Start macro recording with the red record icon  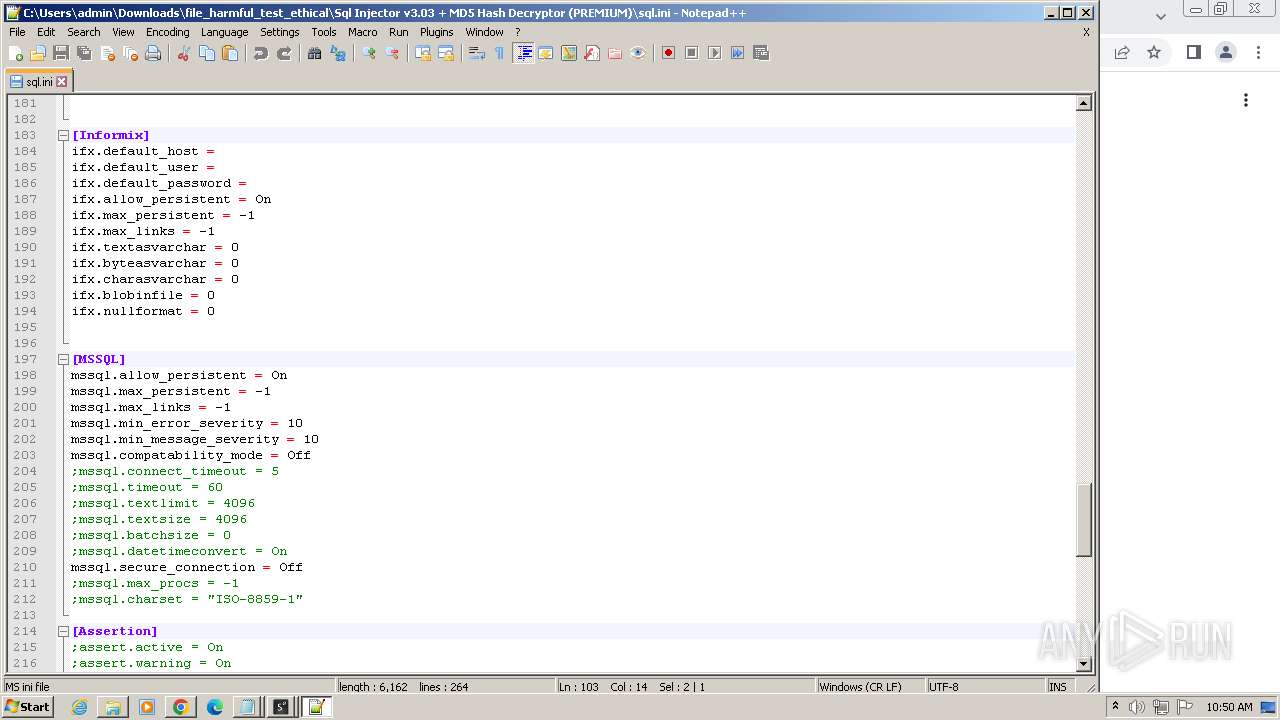pos(669,53)
